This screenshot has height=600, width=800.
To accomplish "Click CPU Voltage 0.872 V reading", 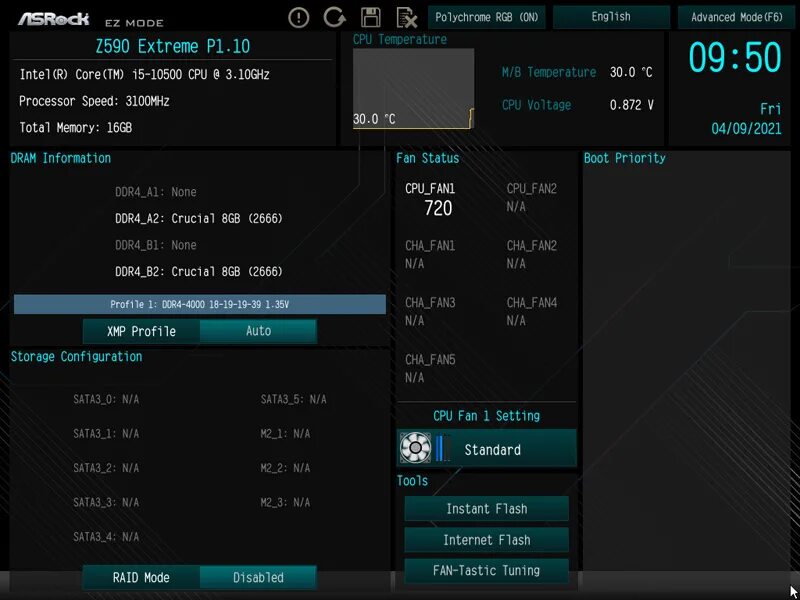I will pos(578,105).
